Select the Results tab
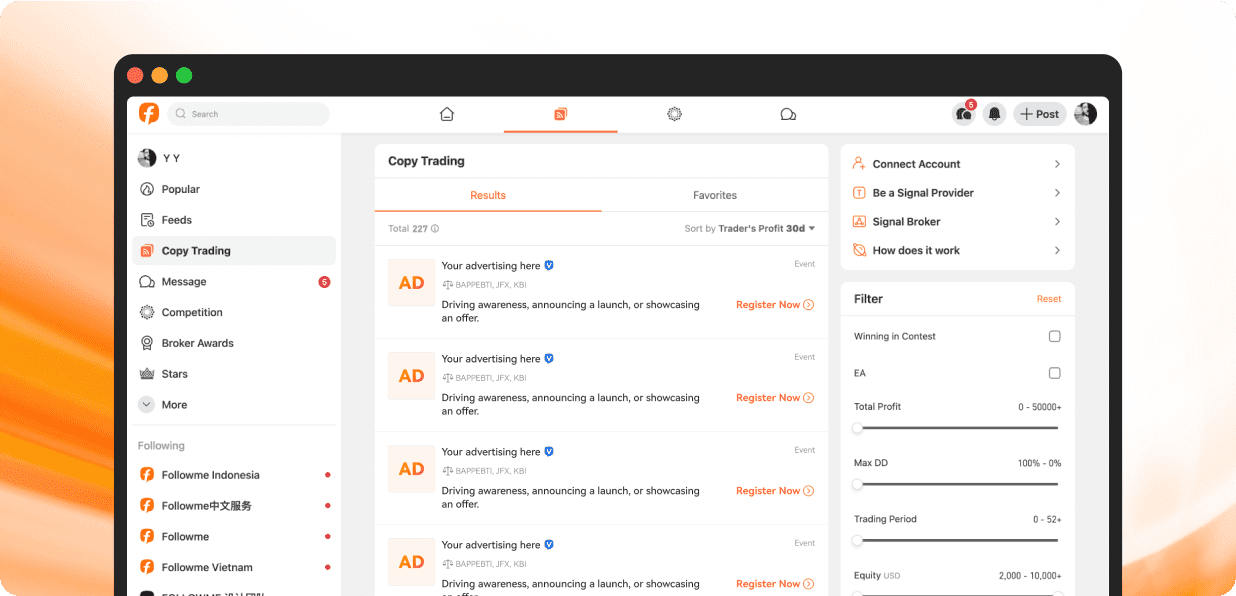This screenshot has width=1236, height=596. [488, 196]
